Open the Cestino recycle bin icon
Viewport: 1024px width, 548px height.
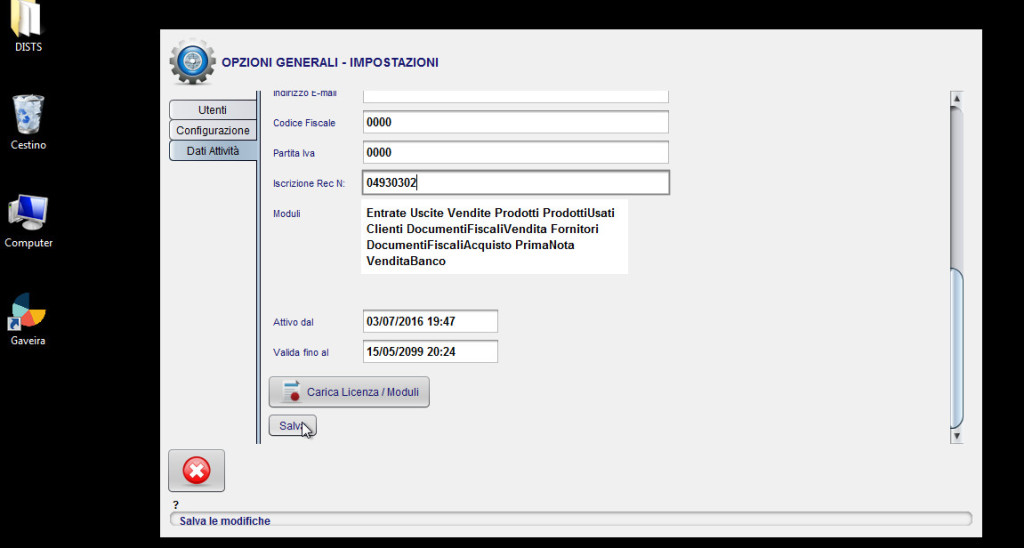28,122
